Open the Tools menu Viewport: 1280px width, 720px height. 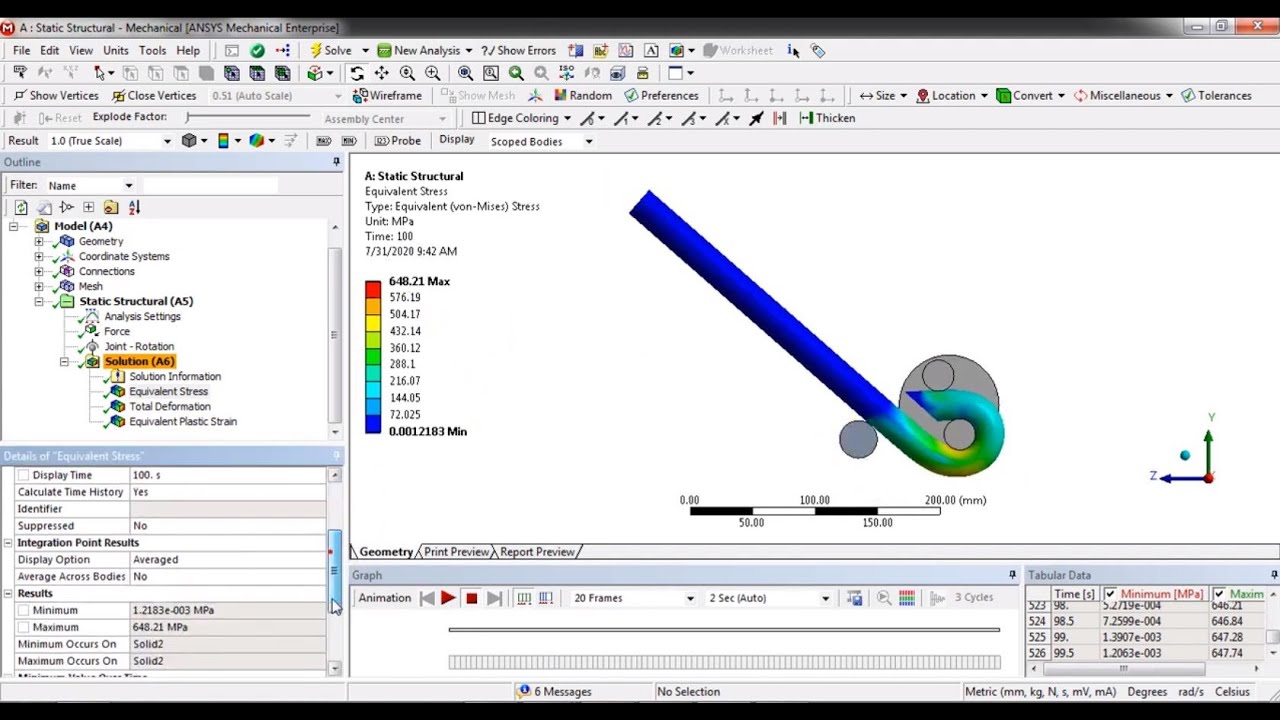tap(152, 50)
